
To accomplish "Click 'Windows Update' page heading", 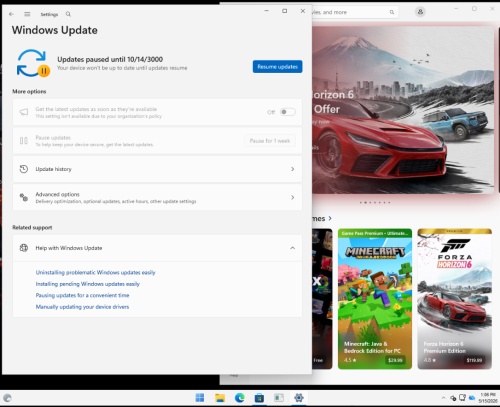I will coord(55,30).
